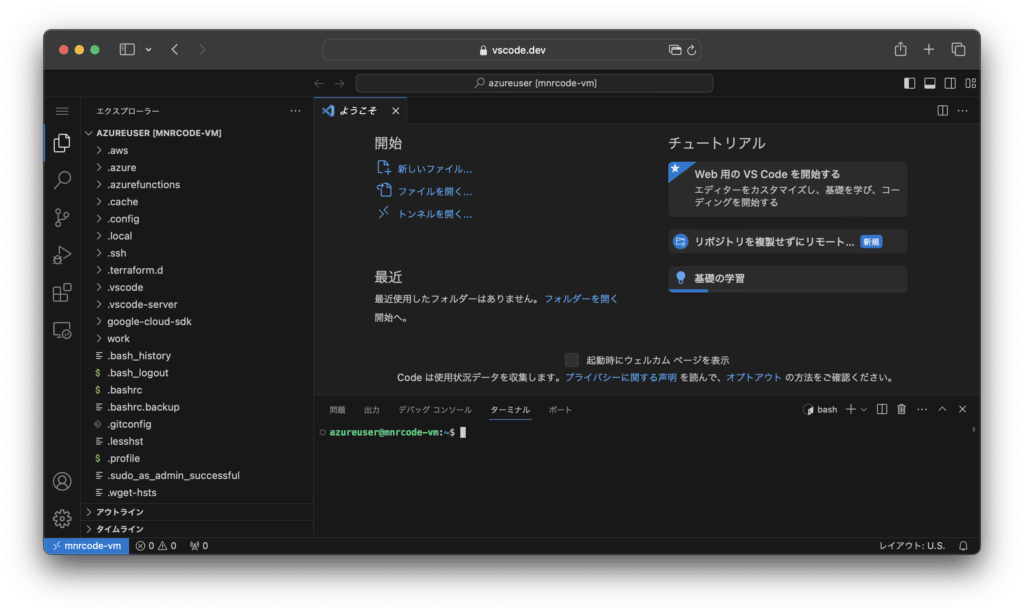Open the Extensions view
Screen dimensions: 1024x612
(x=62, y=293)
